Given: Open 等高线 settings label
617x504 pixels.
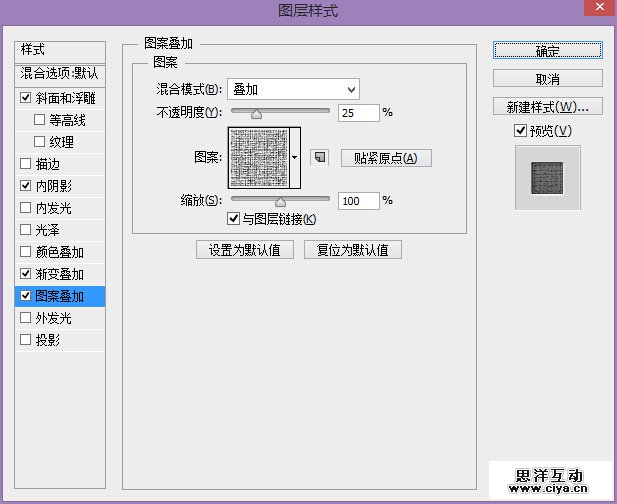Looking at the screenshot, I should 67,120.
